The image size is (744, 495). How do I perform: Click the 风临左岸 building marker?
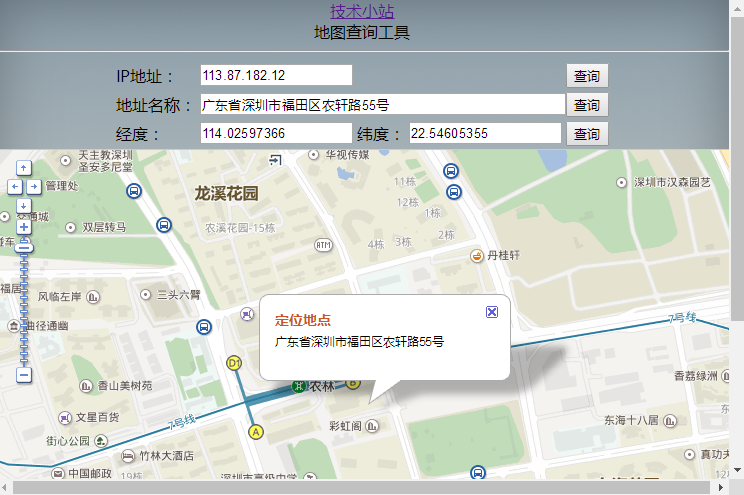[93, 297]
